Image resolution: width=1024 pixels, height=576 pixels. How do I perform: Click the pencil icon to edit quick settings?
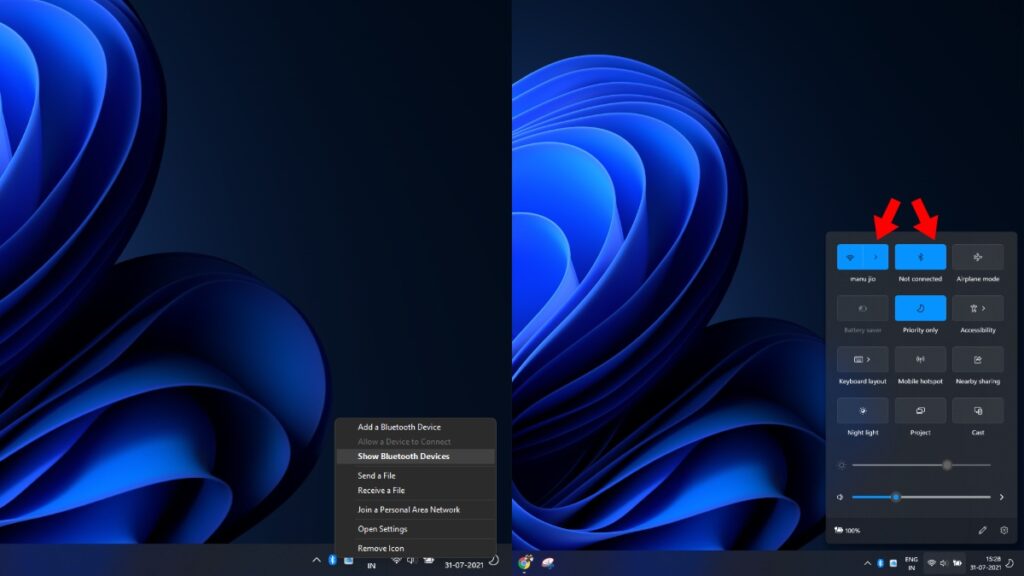coord(981,531)
